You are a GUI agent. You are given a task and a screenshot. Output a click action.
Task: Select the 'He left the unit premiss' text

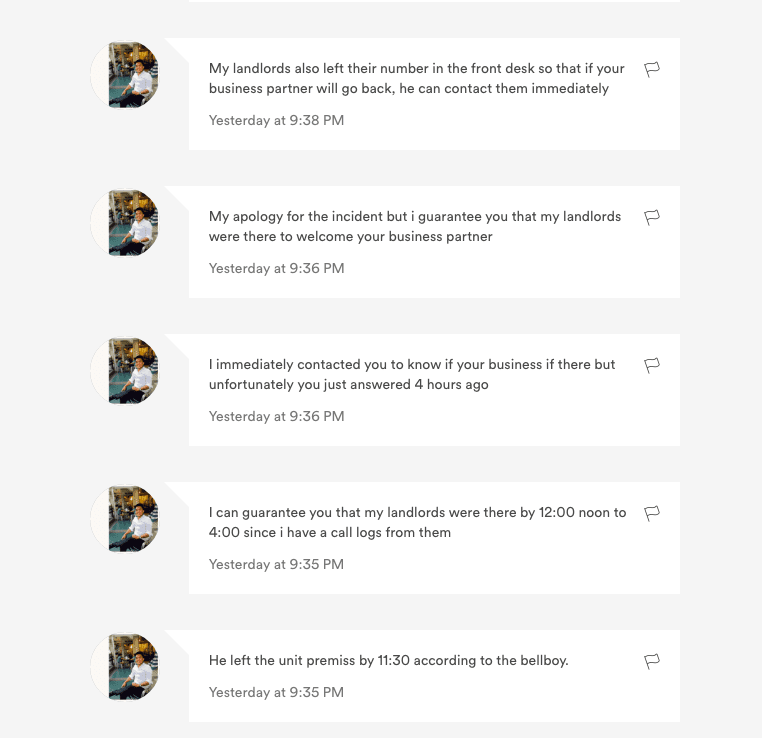389,661
